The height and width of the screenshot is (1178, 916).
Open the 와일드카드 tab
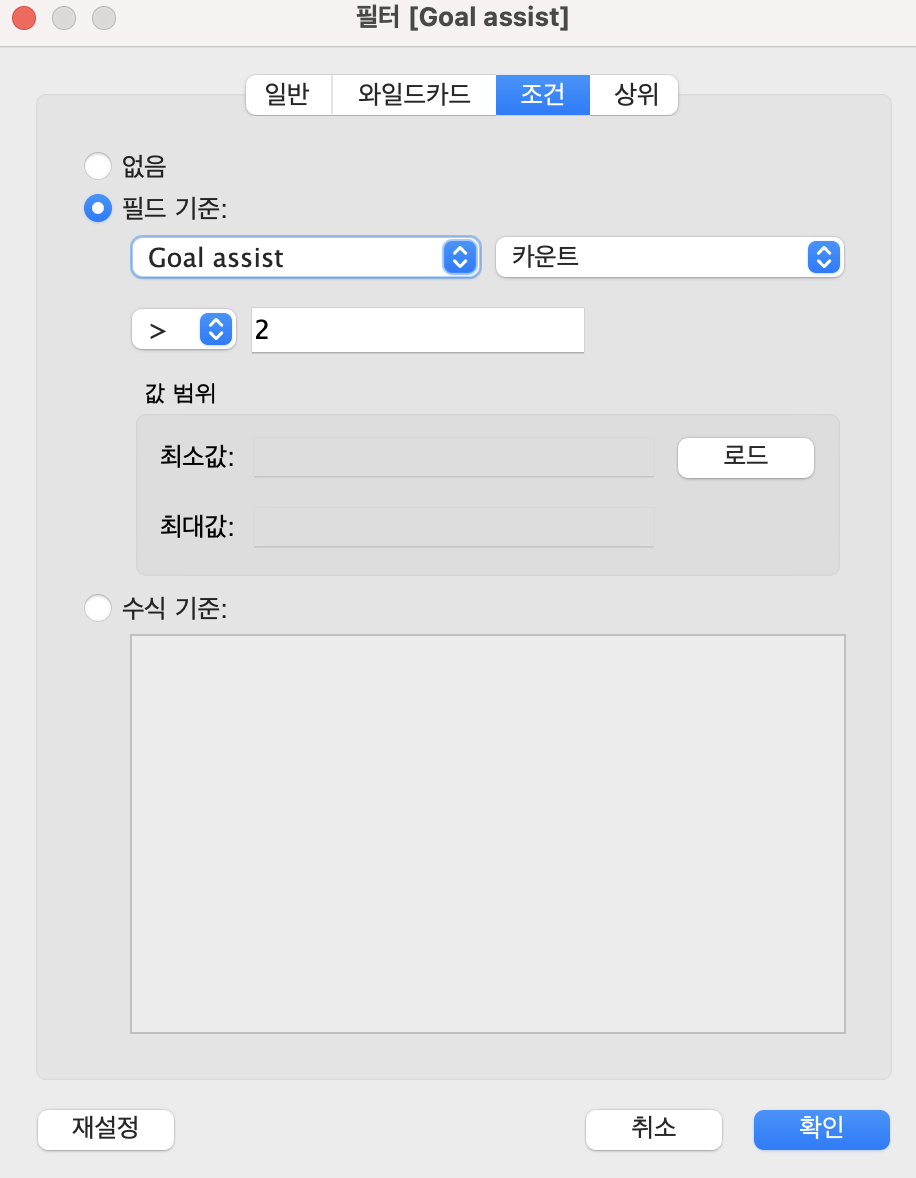414,95
